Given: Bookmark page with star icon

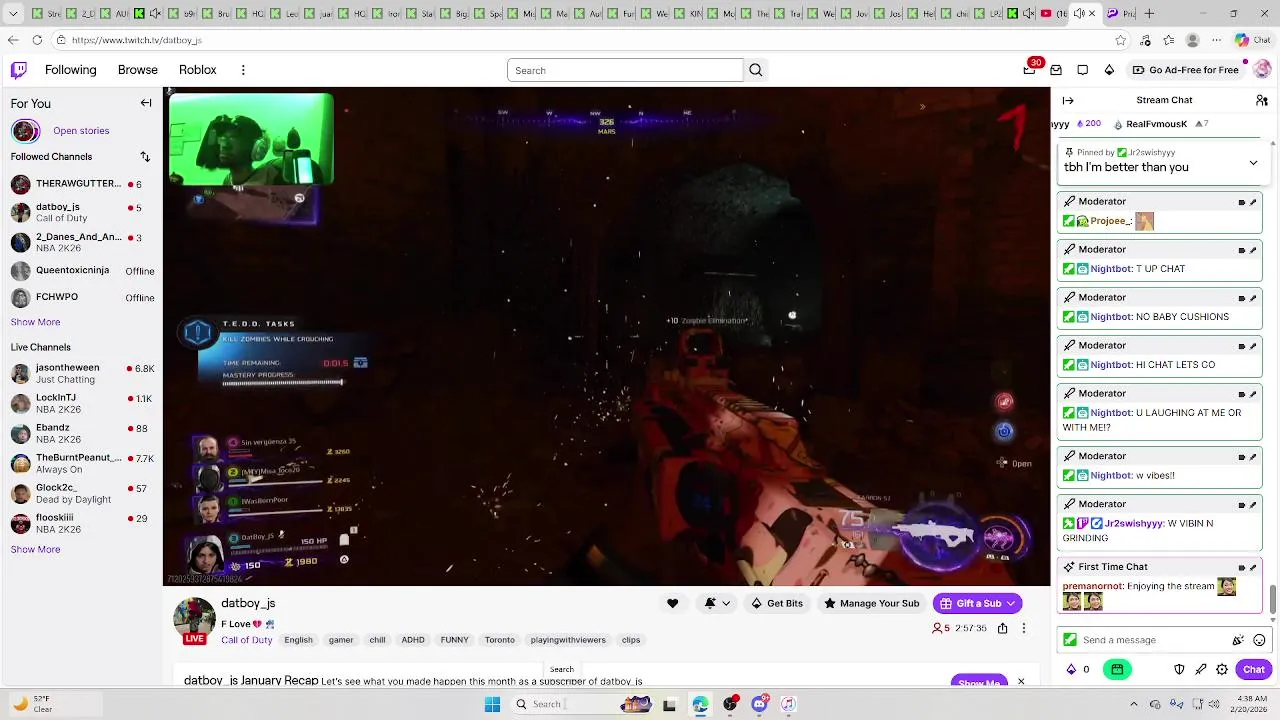Looking at the screenshot, I should click(x=1121, y=40).
